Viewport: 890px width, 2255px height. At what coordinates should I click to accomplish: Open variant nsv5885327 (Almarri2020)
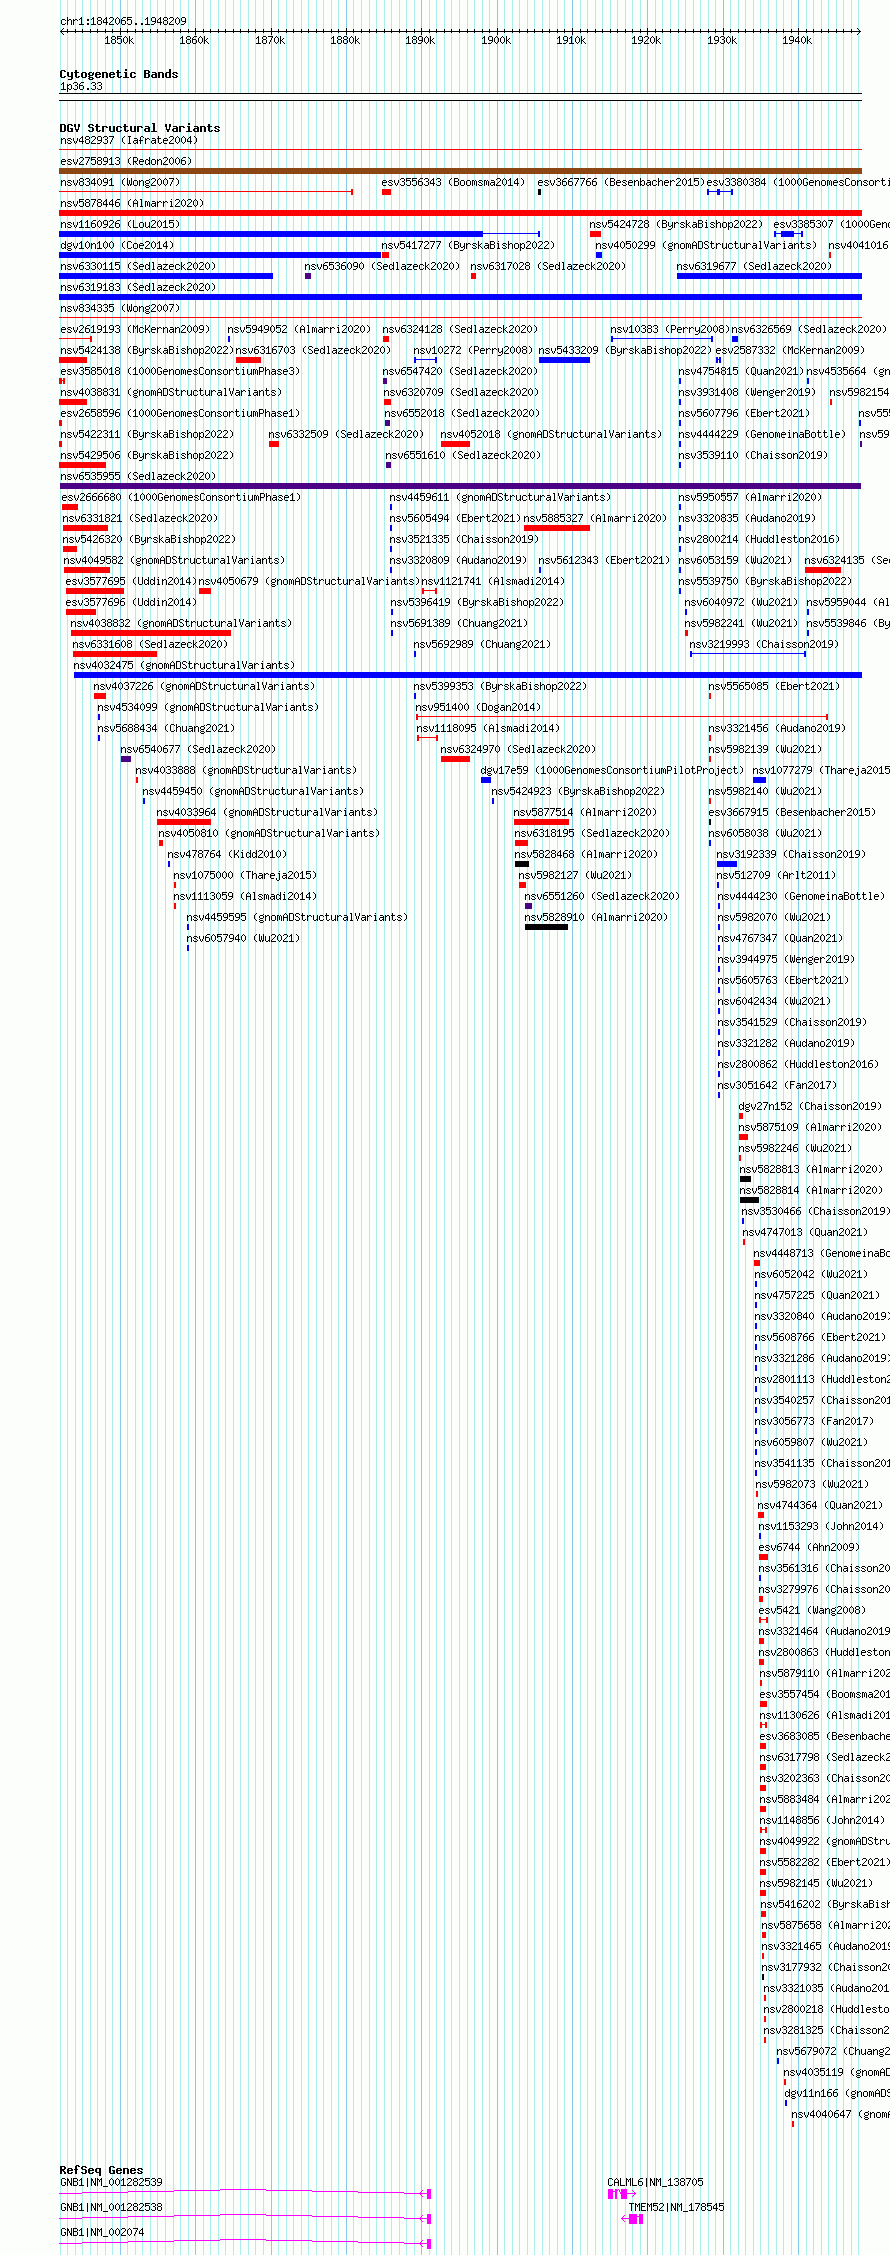coord(596,519)
